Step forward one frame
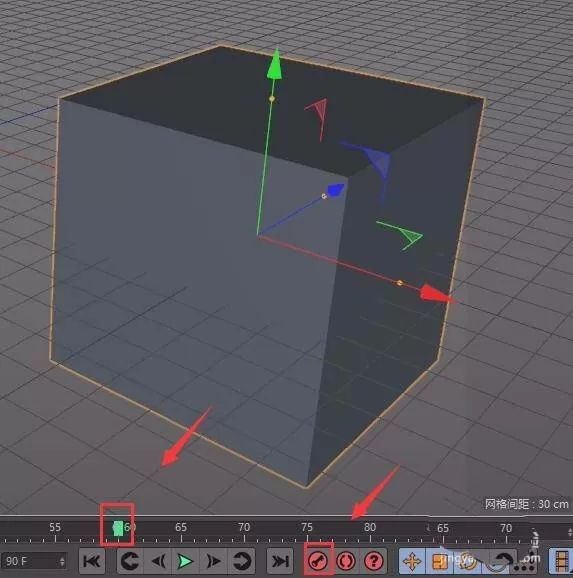Screen dimensions: 573x578 (213, 561)
